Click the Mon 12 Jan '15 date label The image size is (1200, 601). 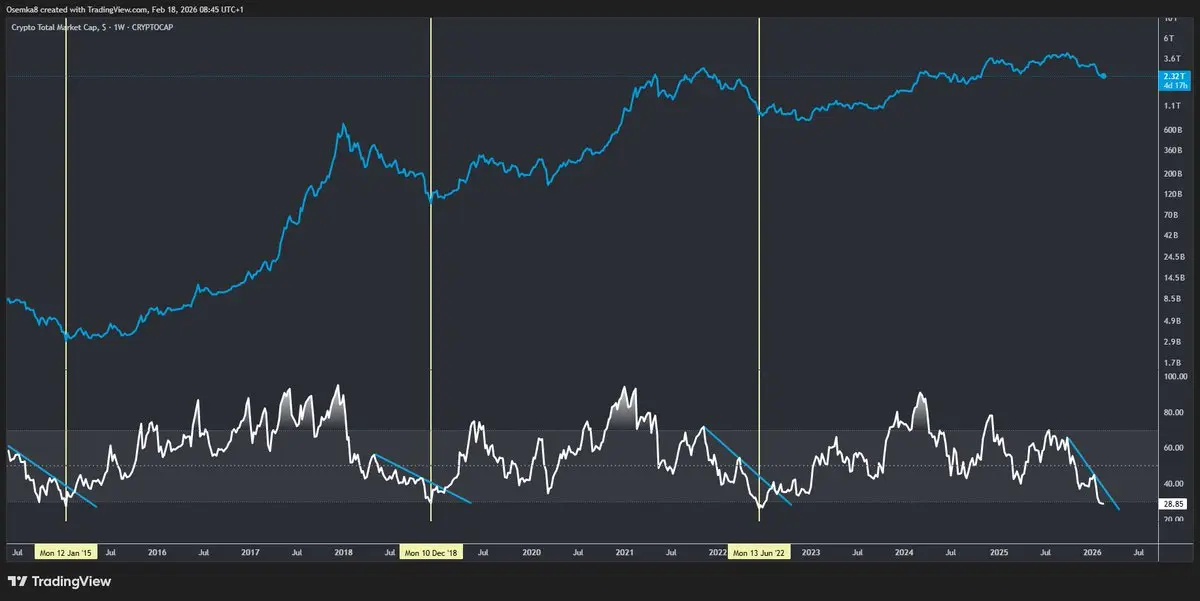(x=66, y=552)
